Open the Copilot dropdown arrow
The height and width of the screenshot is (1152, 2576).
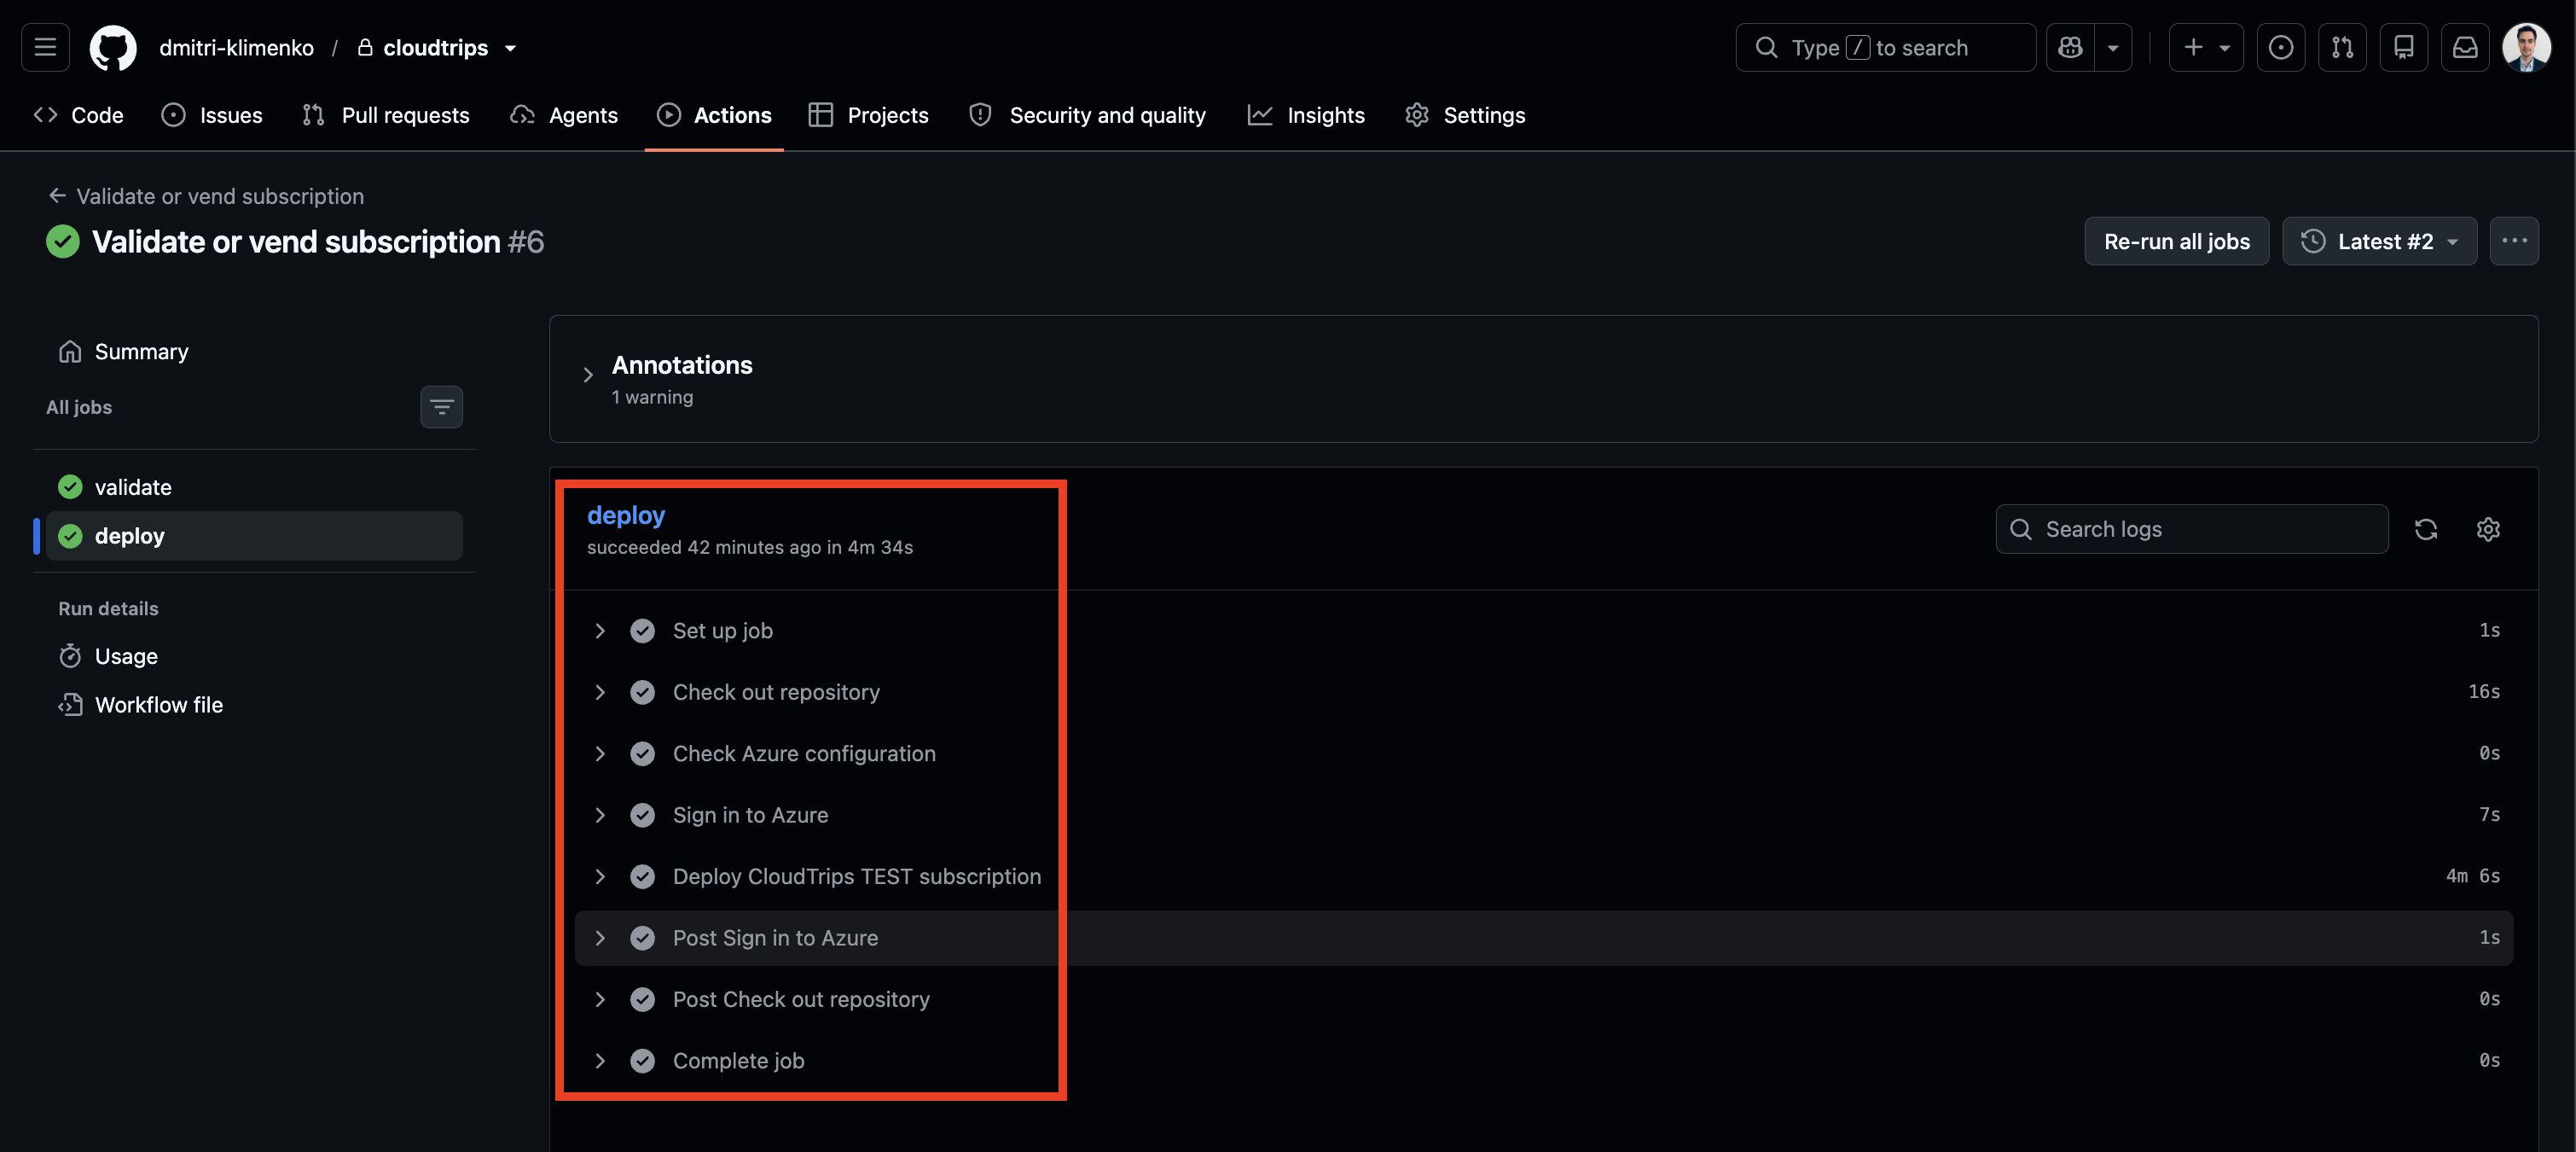click(x=2113, y=47)
